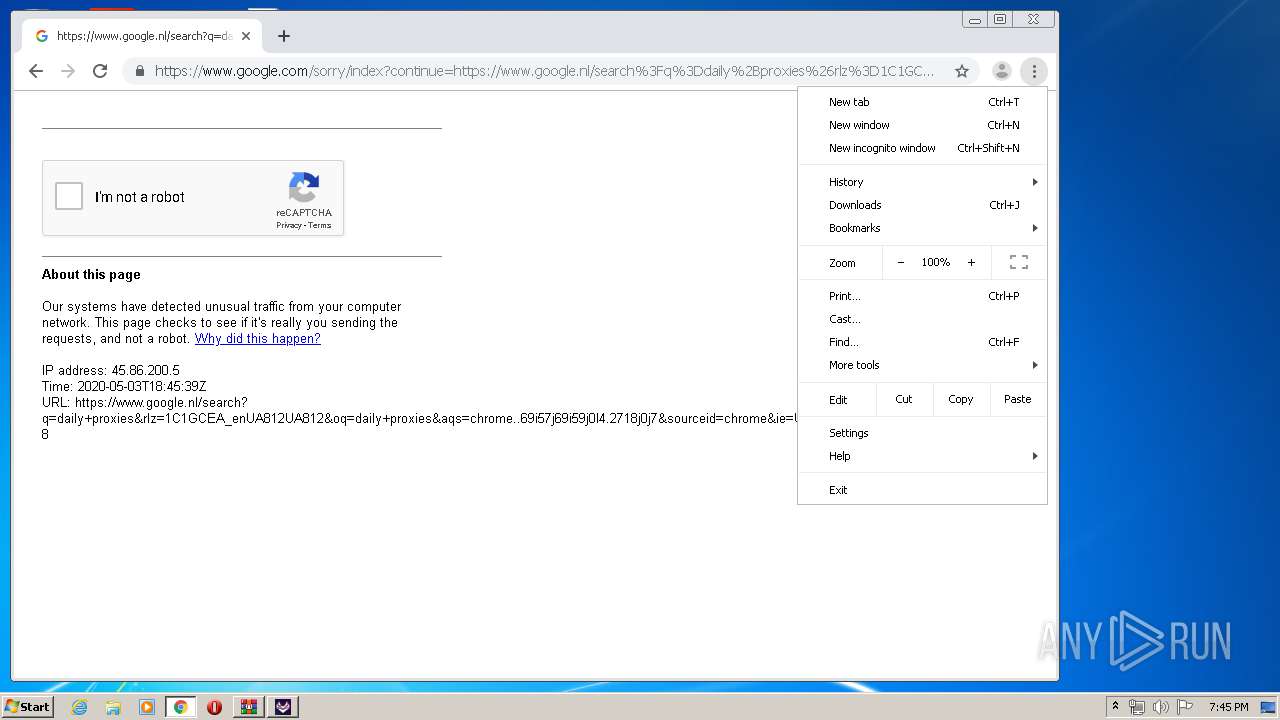Expand the Help submenu

[922, 456]
